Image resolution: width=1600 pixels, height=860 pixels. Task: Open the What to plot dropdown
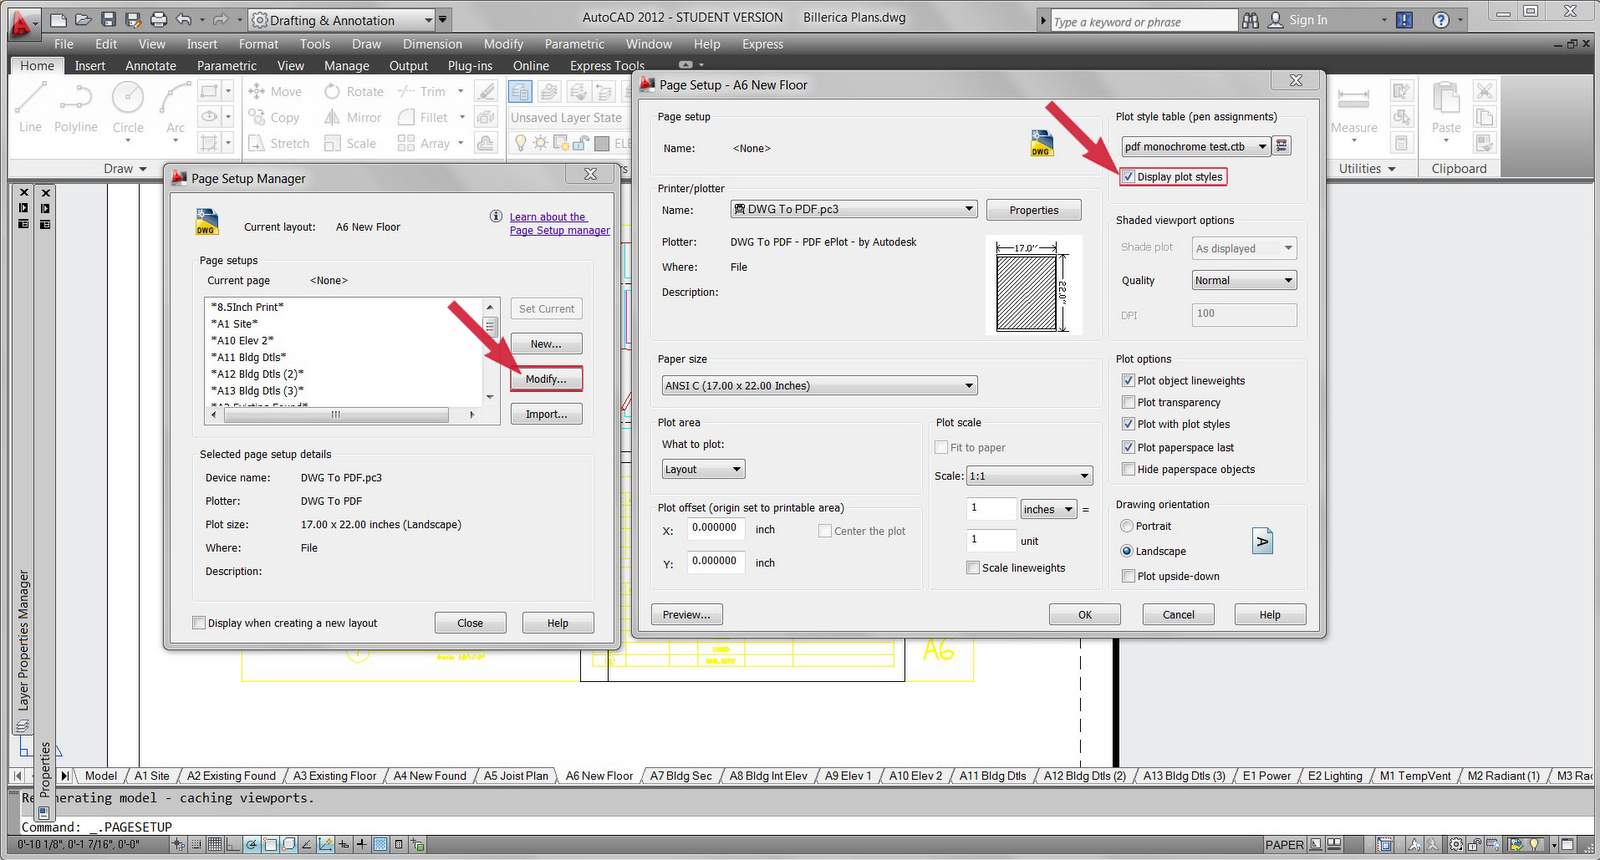[x=703, y=470]
